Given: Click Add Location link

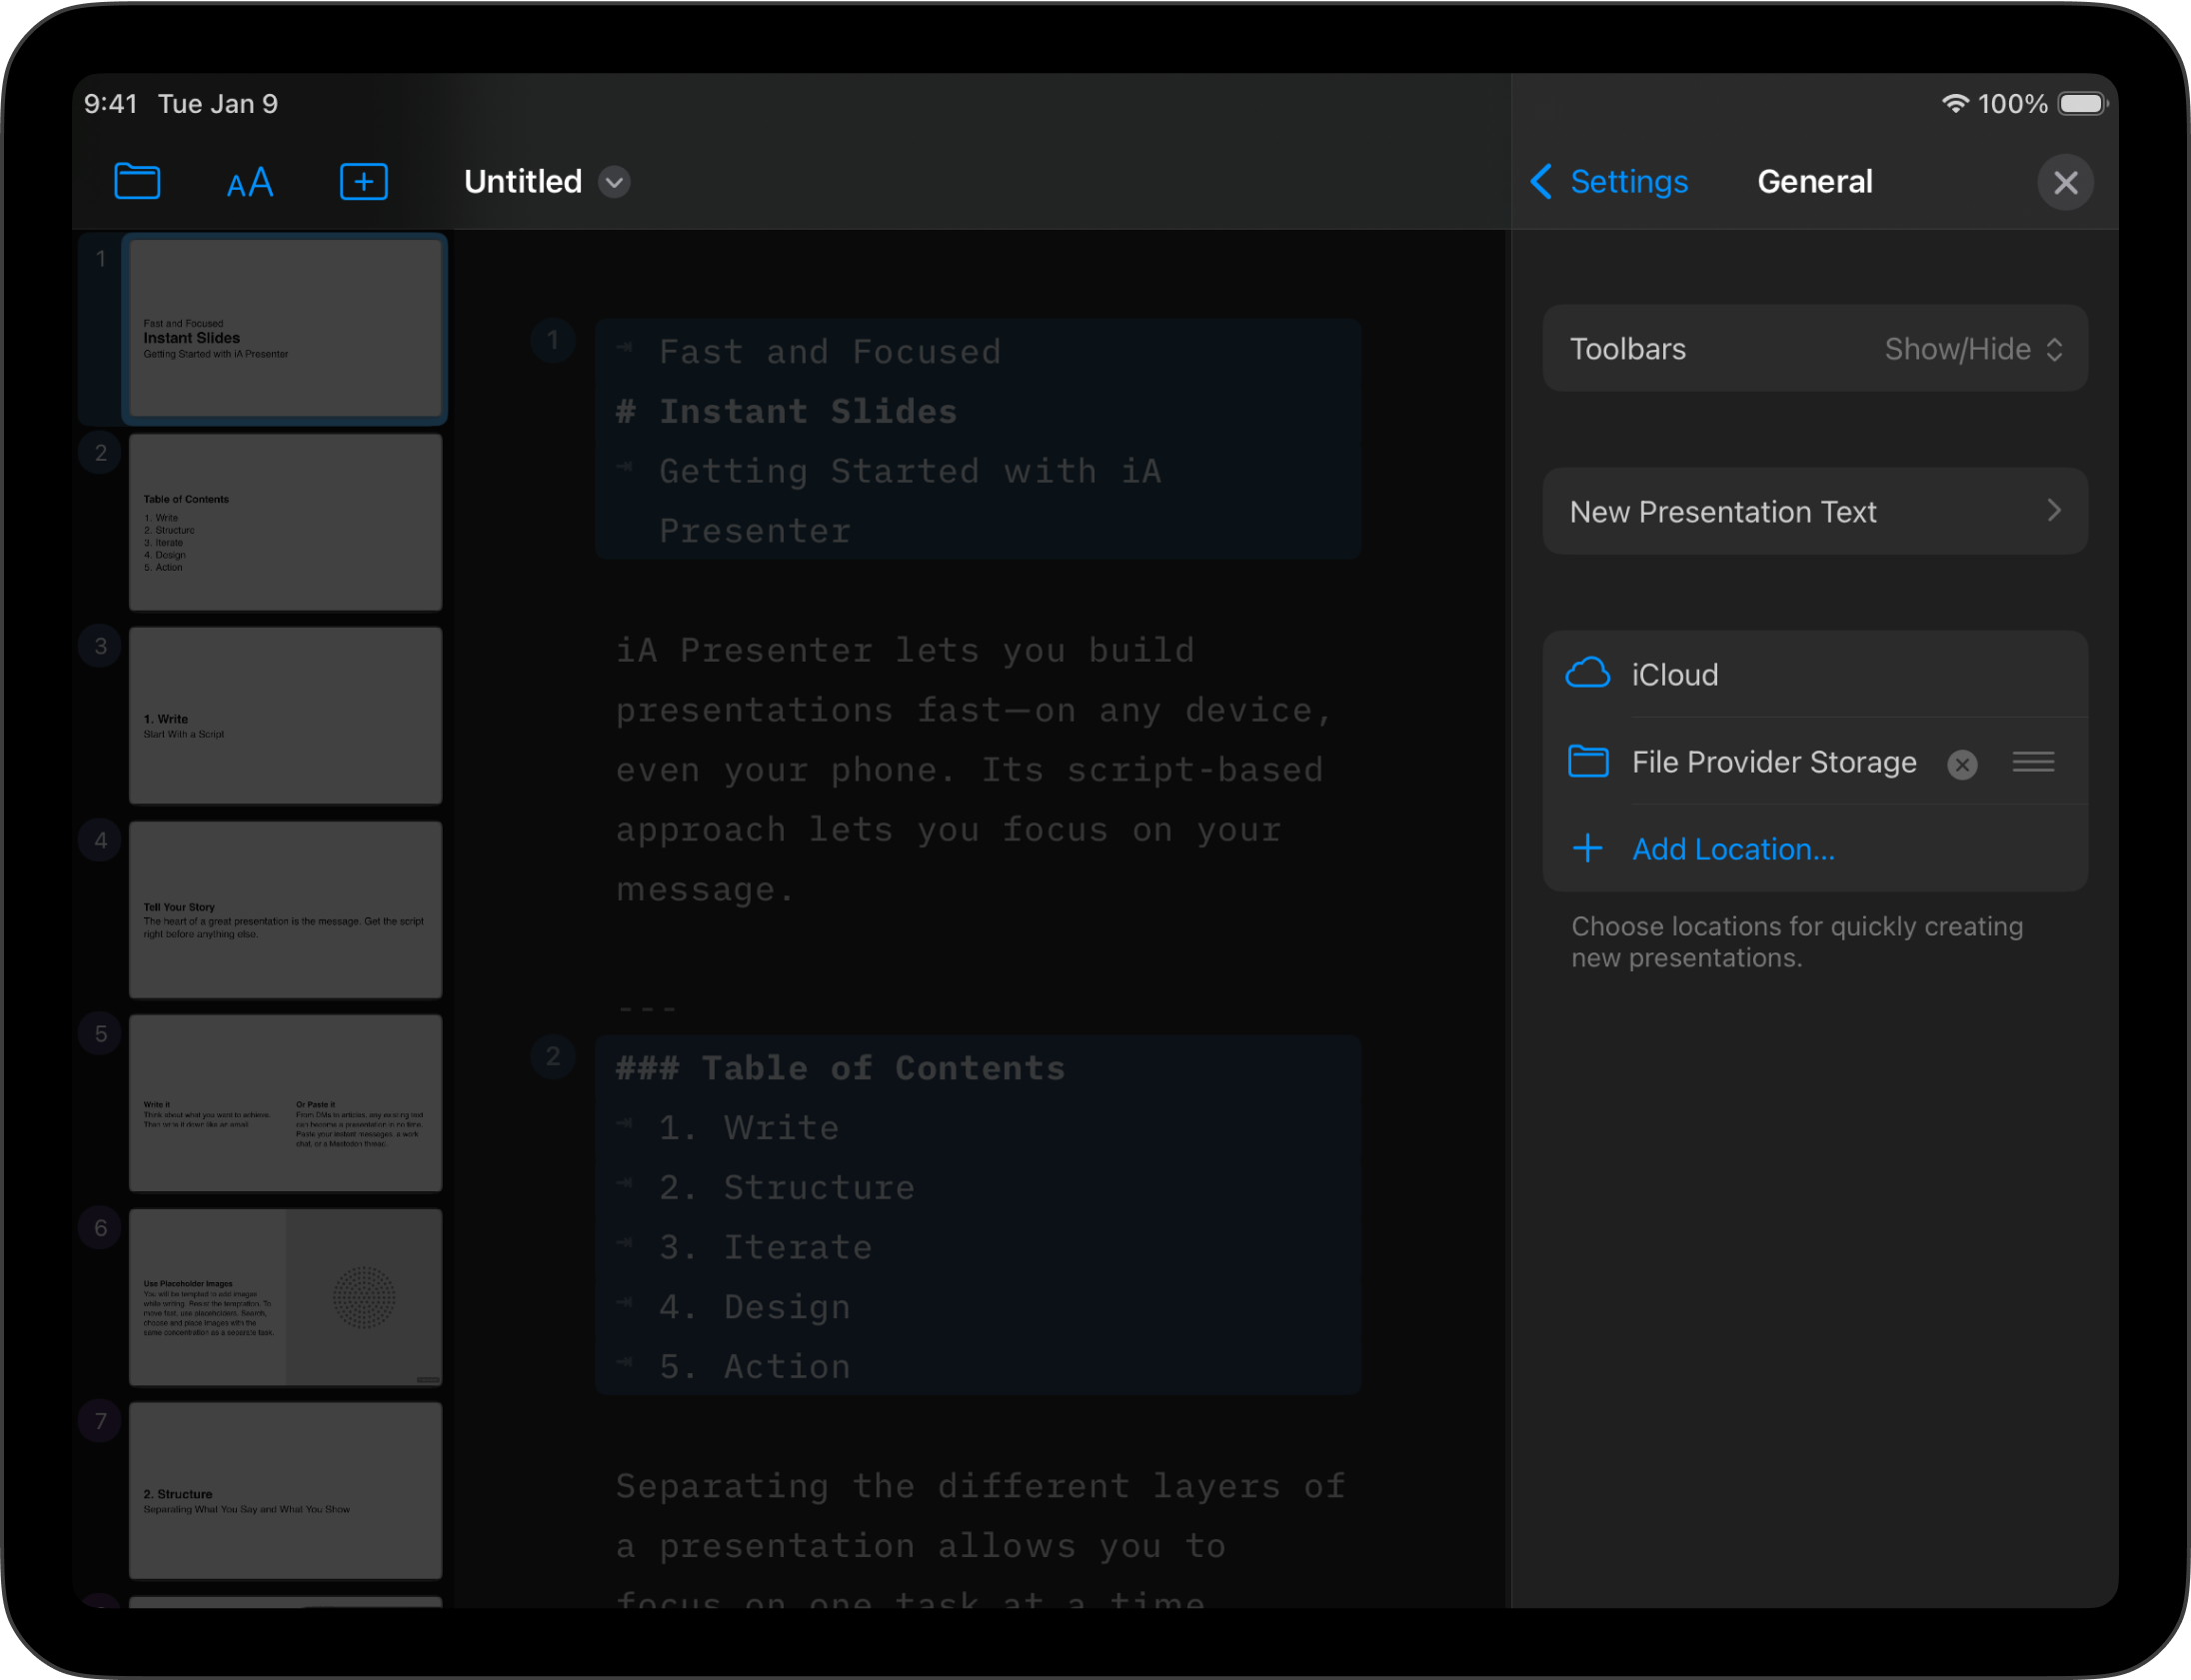Looking at the screenshot, I should (1732, 849).
